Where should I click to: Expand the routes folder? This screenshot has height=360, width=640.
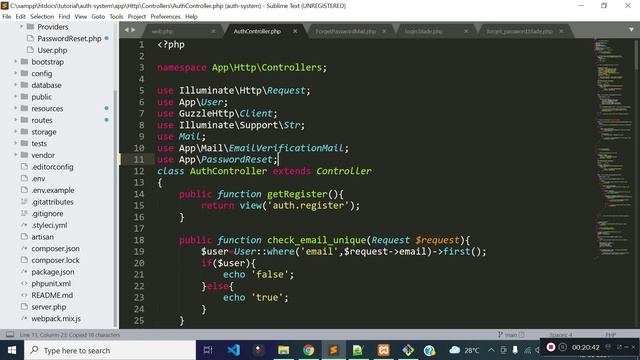click(16, 120)
